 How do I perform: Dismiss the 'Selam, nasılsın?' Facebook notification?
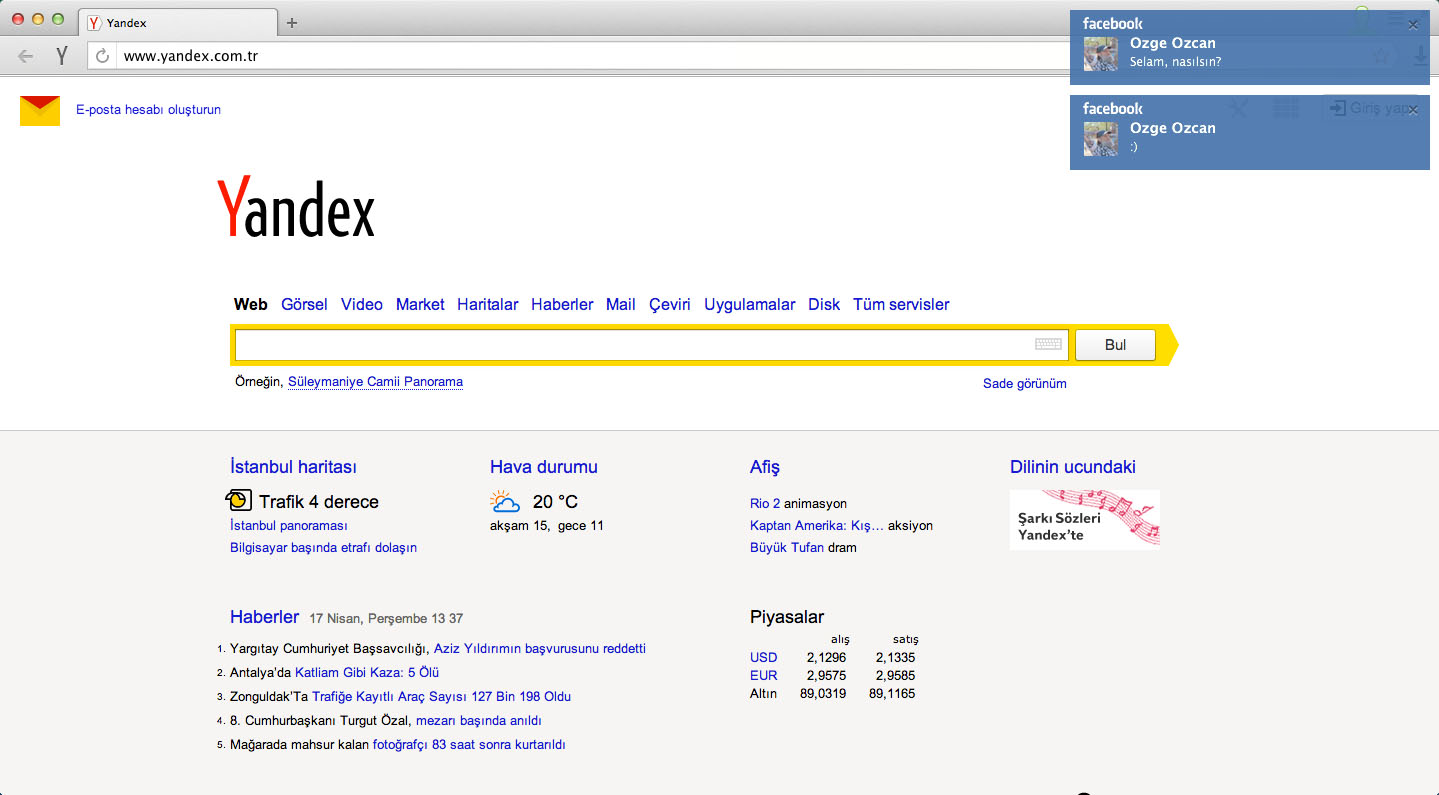(1413, 25)
